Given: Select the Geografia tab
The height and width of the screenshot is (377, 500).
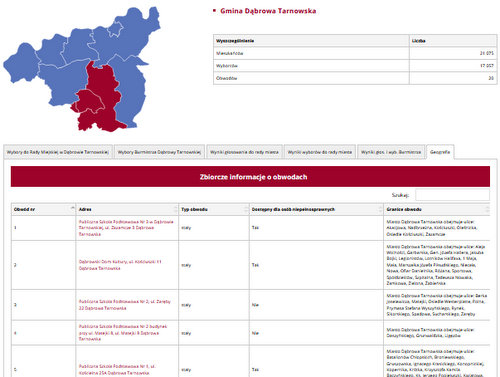Looking at the screenshot, I should (x=440, y=152).
